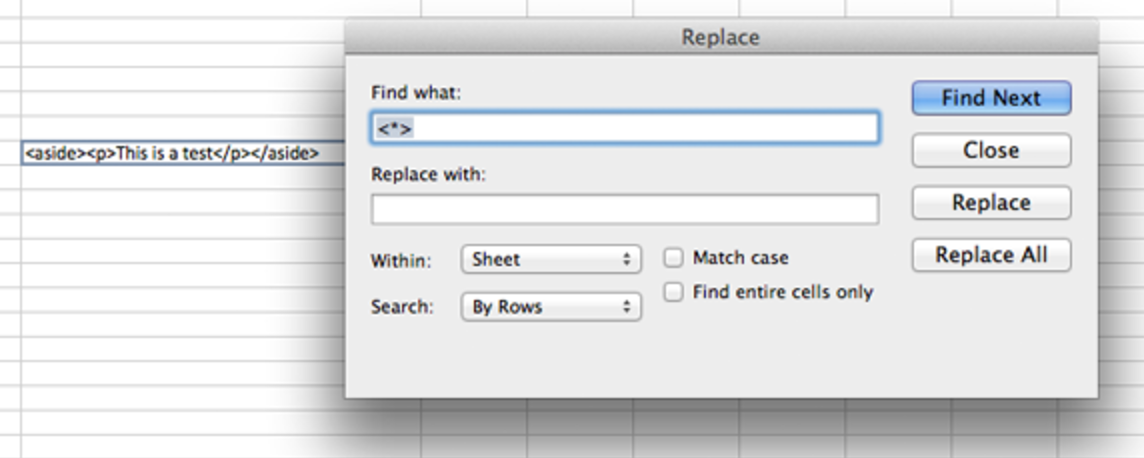Click the Match case label text
The width and height of the screenshot is (1144, 458).
(741, 258)
